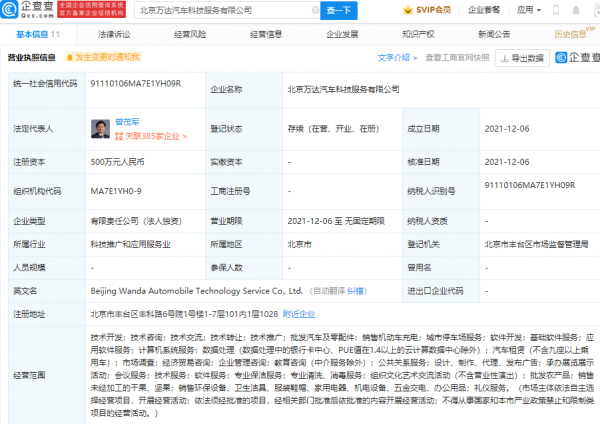The image size is (600, 424).
Task: Select English name Beijing Wanda Automobile Technology
Action: click(196, 291)
